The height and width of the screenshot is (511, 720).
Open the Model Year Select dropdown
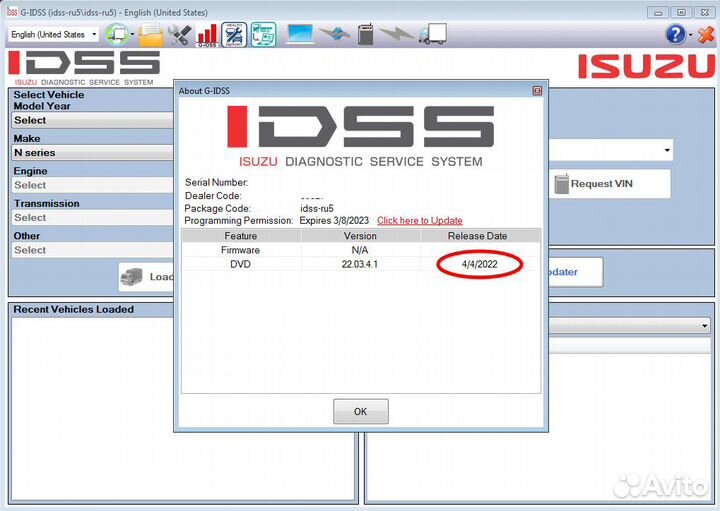click(93, 120)
